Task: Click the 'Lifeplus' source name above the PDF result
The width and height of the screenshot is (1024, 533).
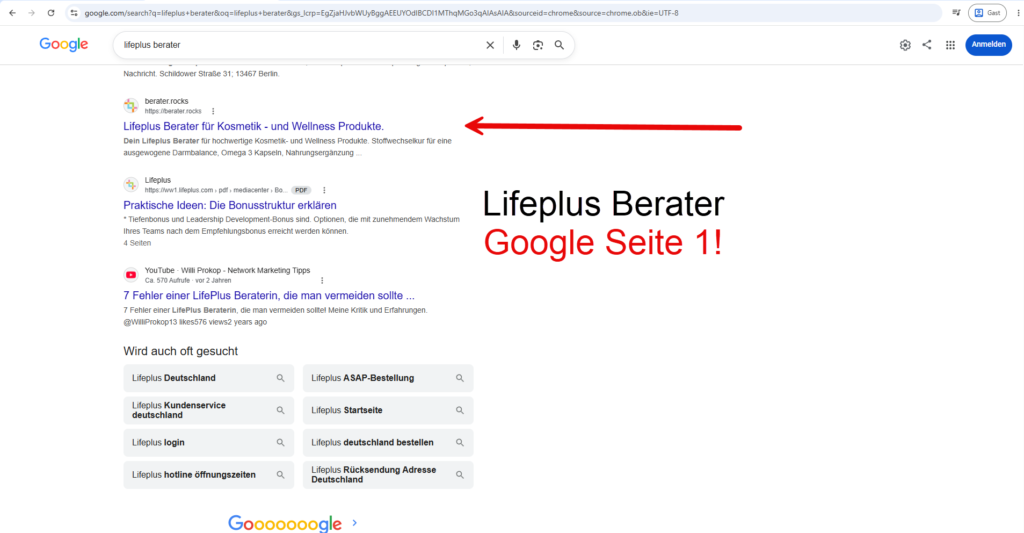Action: point(157,180)
